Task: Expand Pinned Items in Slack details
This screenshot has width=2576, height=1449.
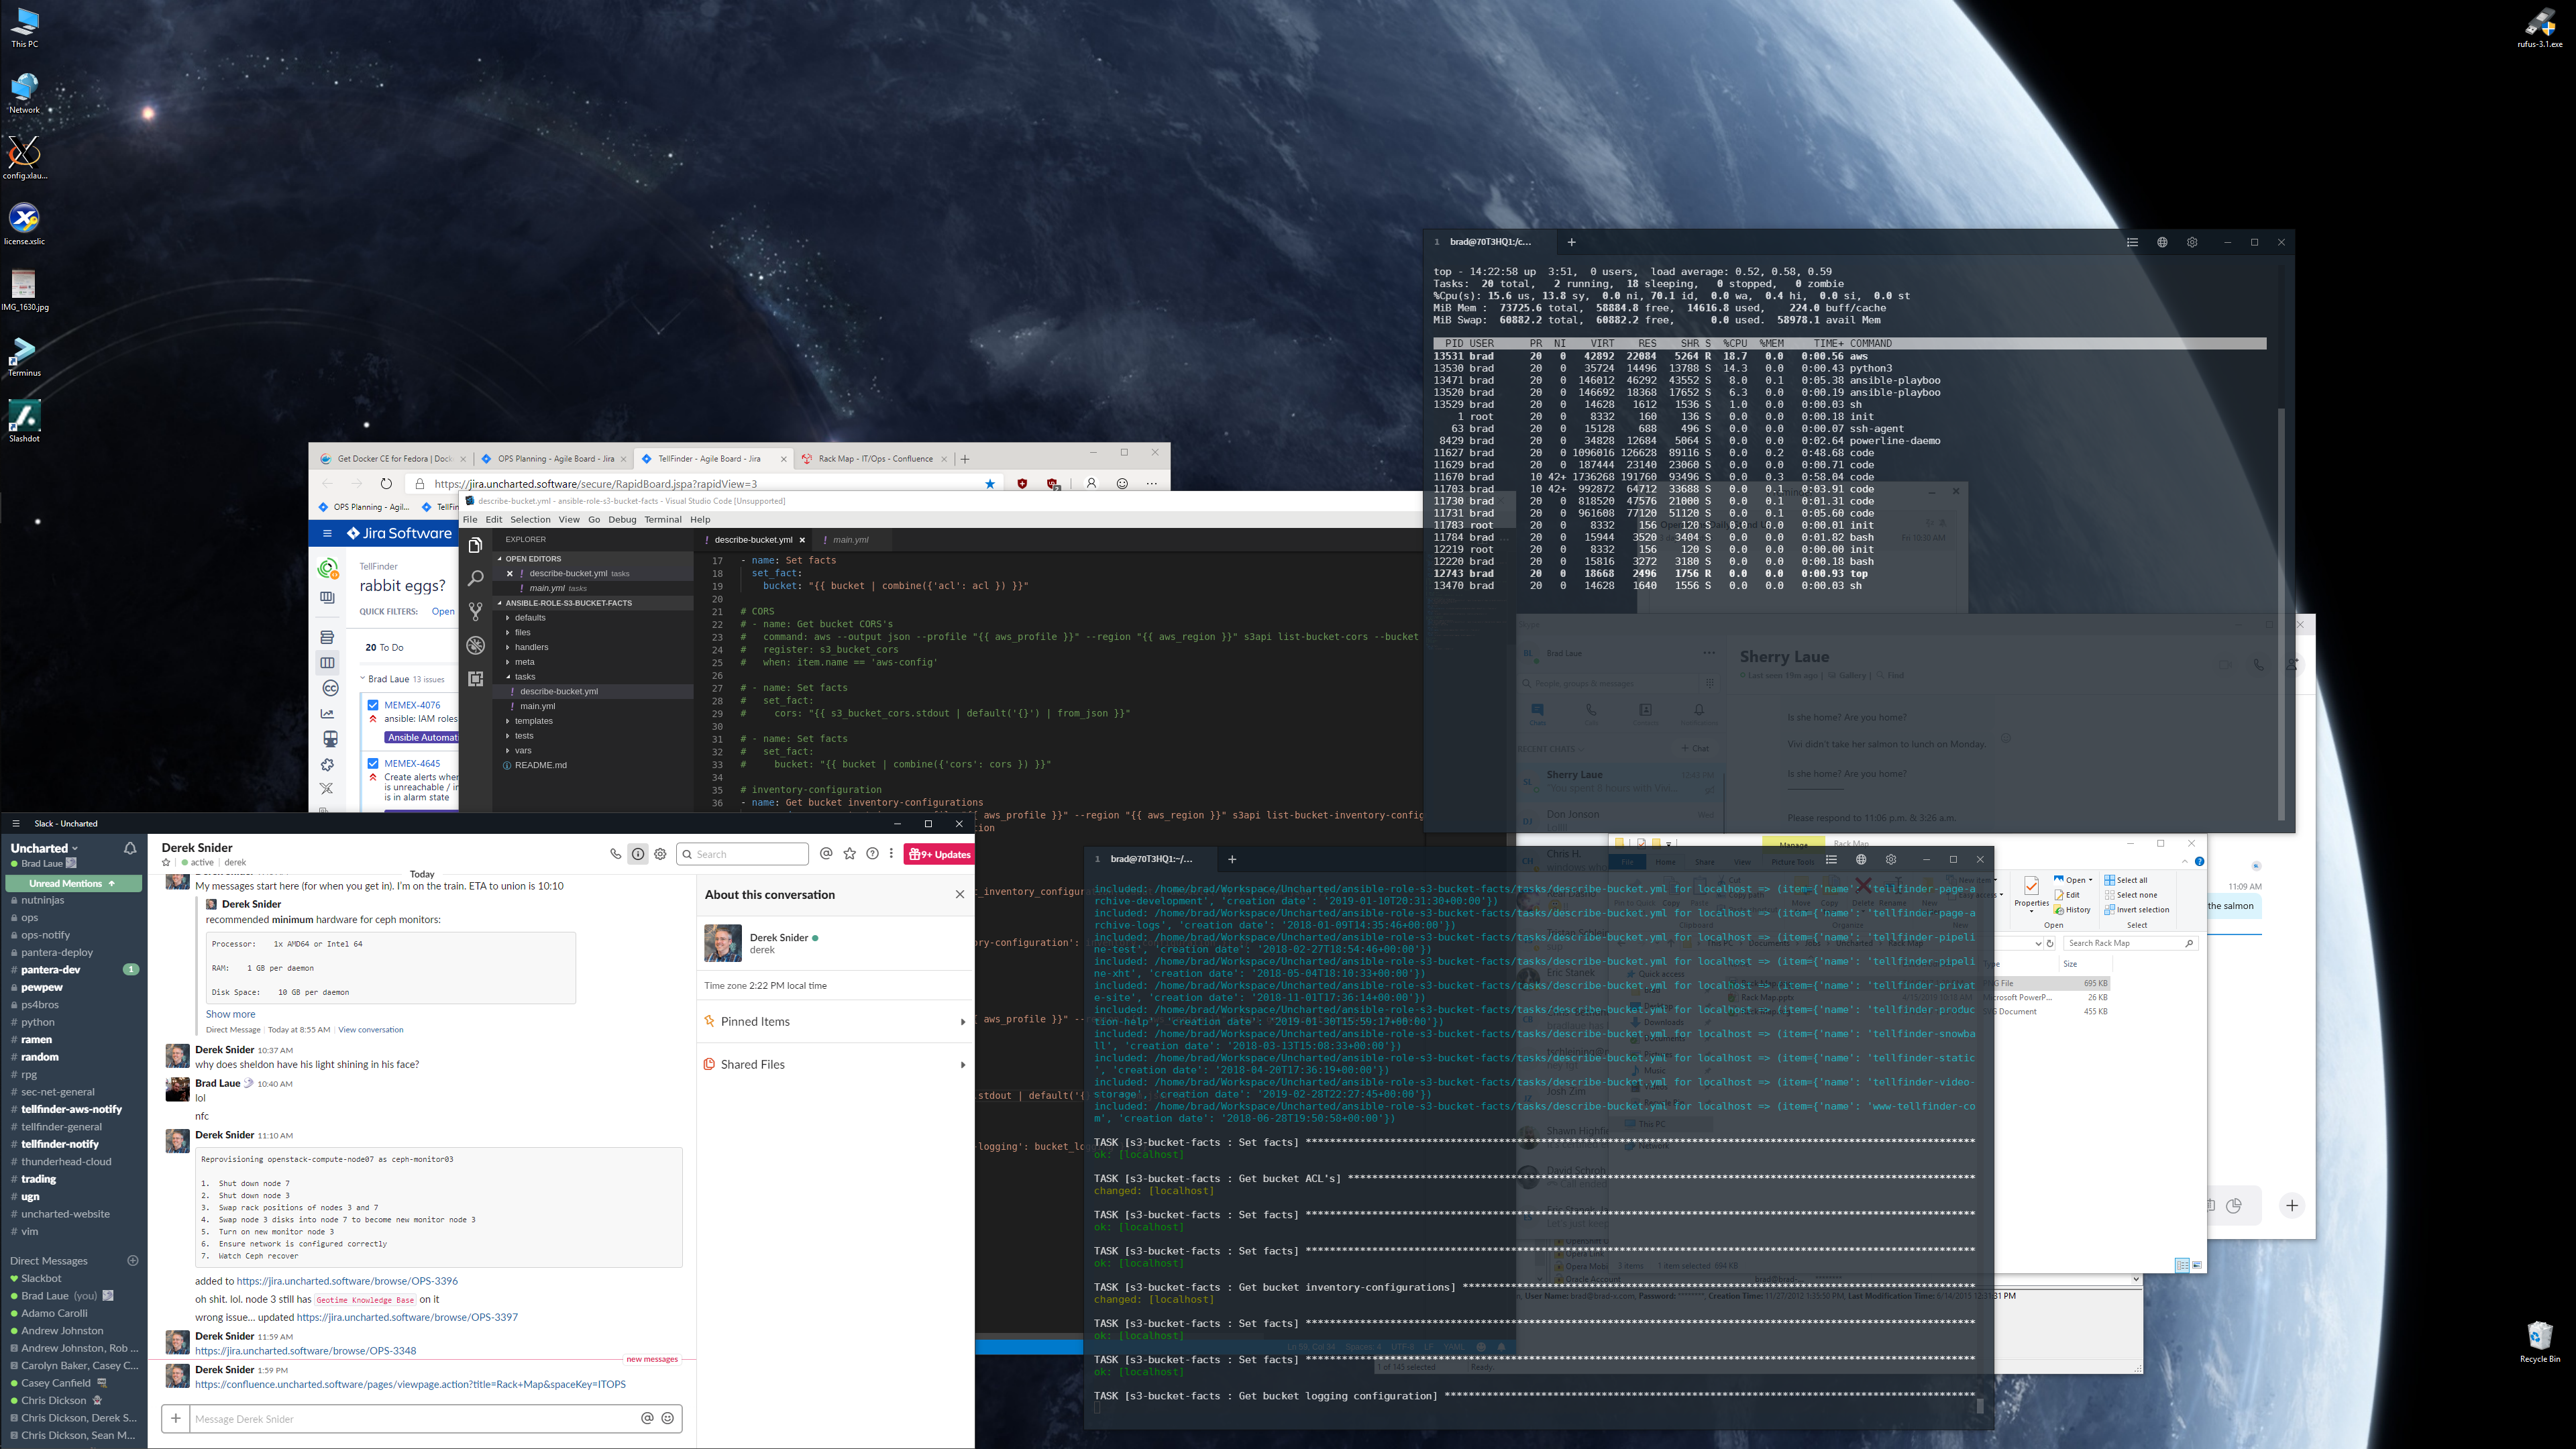Action: 835,1021
